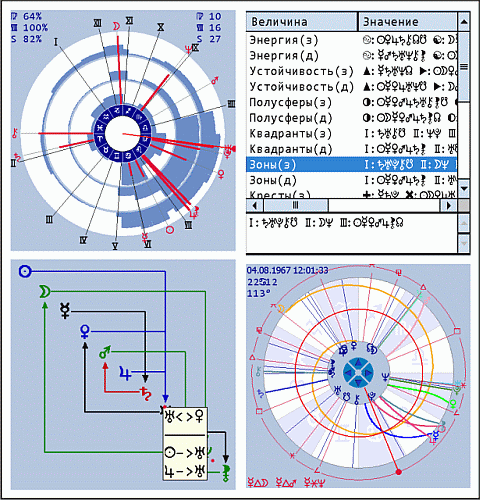The height and width of the screenshot is (500, 480).
Task: Click the black Mercury glyph in diagram
Action: [x=65, y=311]
